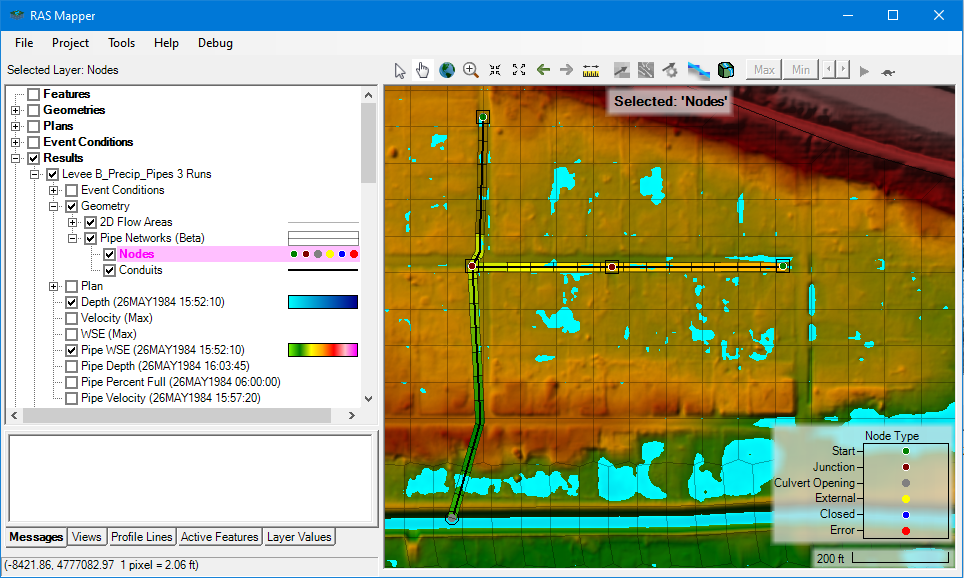Expand the Plan node under results
Viewport: 964px width, 578px height.
54,286
